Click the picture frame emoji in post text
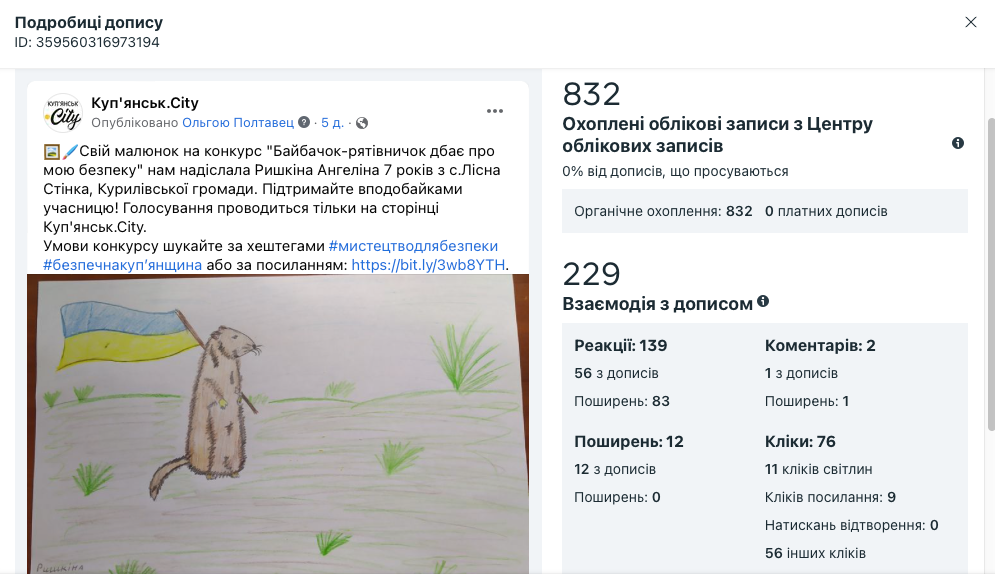 pyautogui.click(x=52, y=151)
